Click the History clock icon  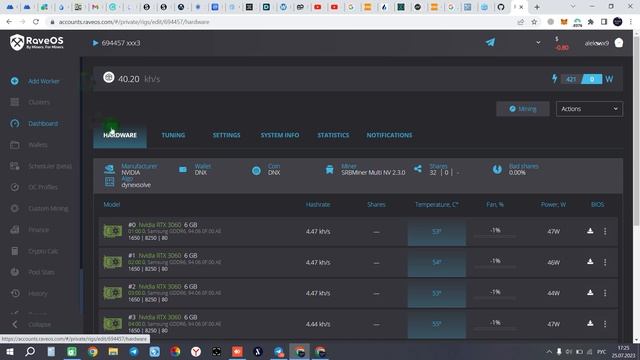point(15,293)
